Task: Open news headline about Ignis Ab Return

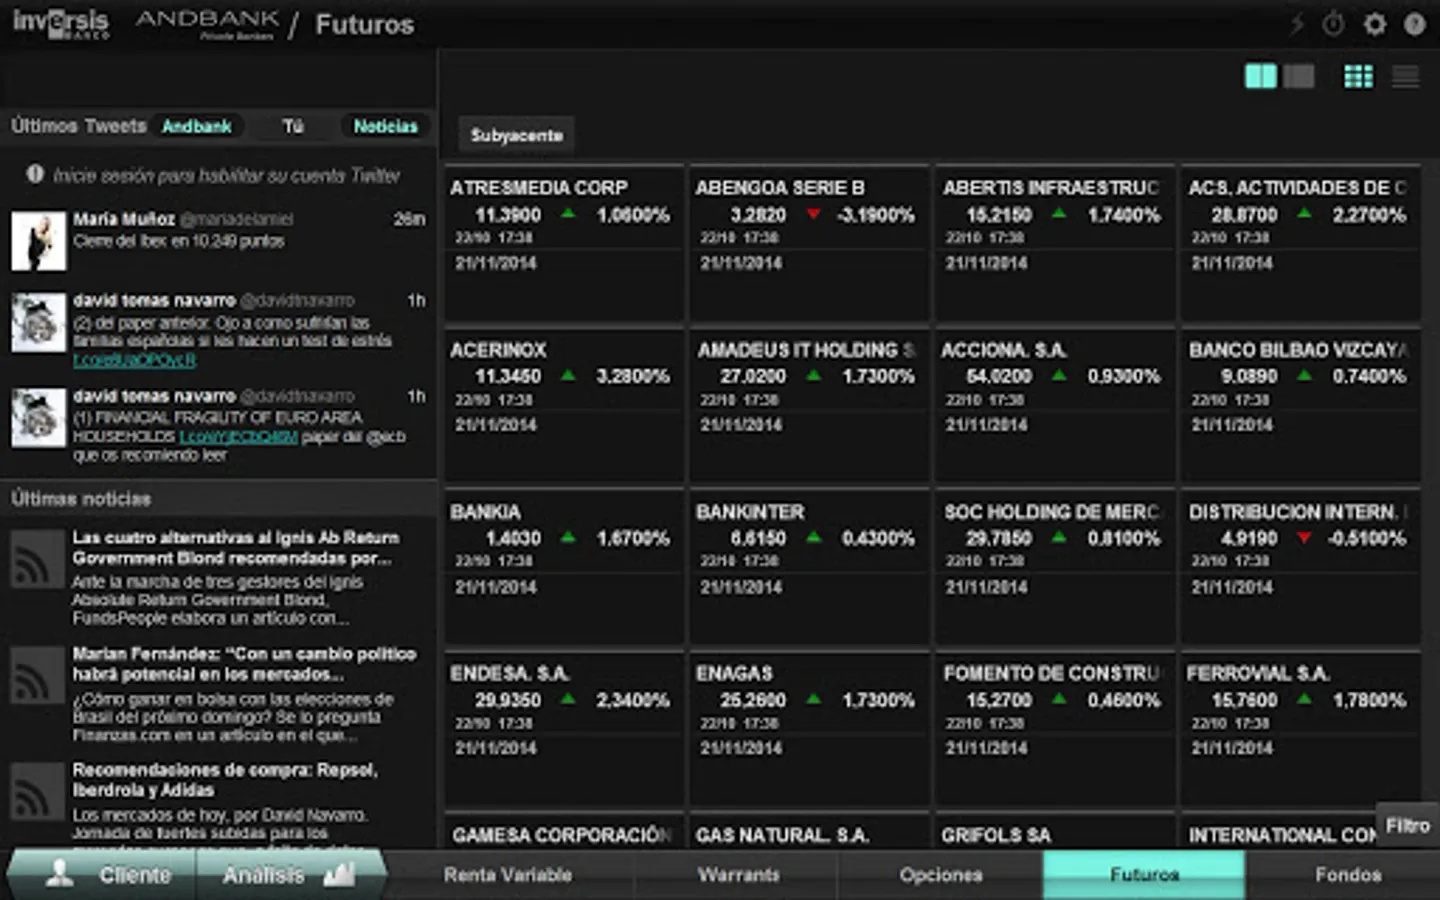Action: [x=235, y=548]
